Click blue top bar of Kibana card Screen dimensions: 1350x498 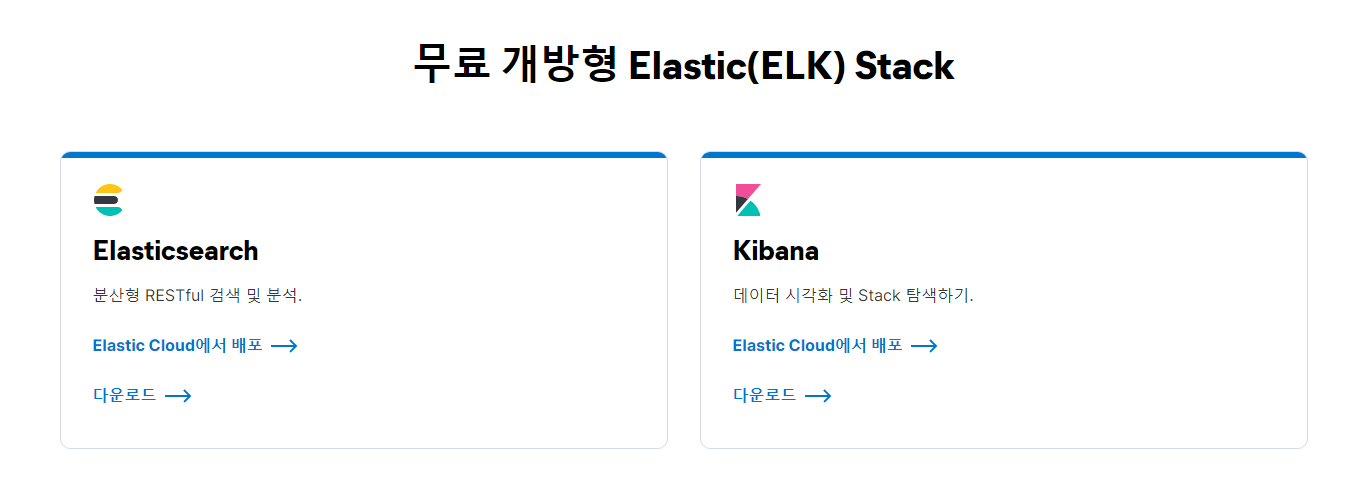pos(1004,155)
